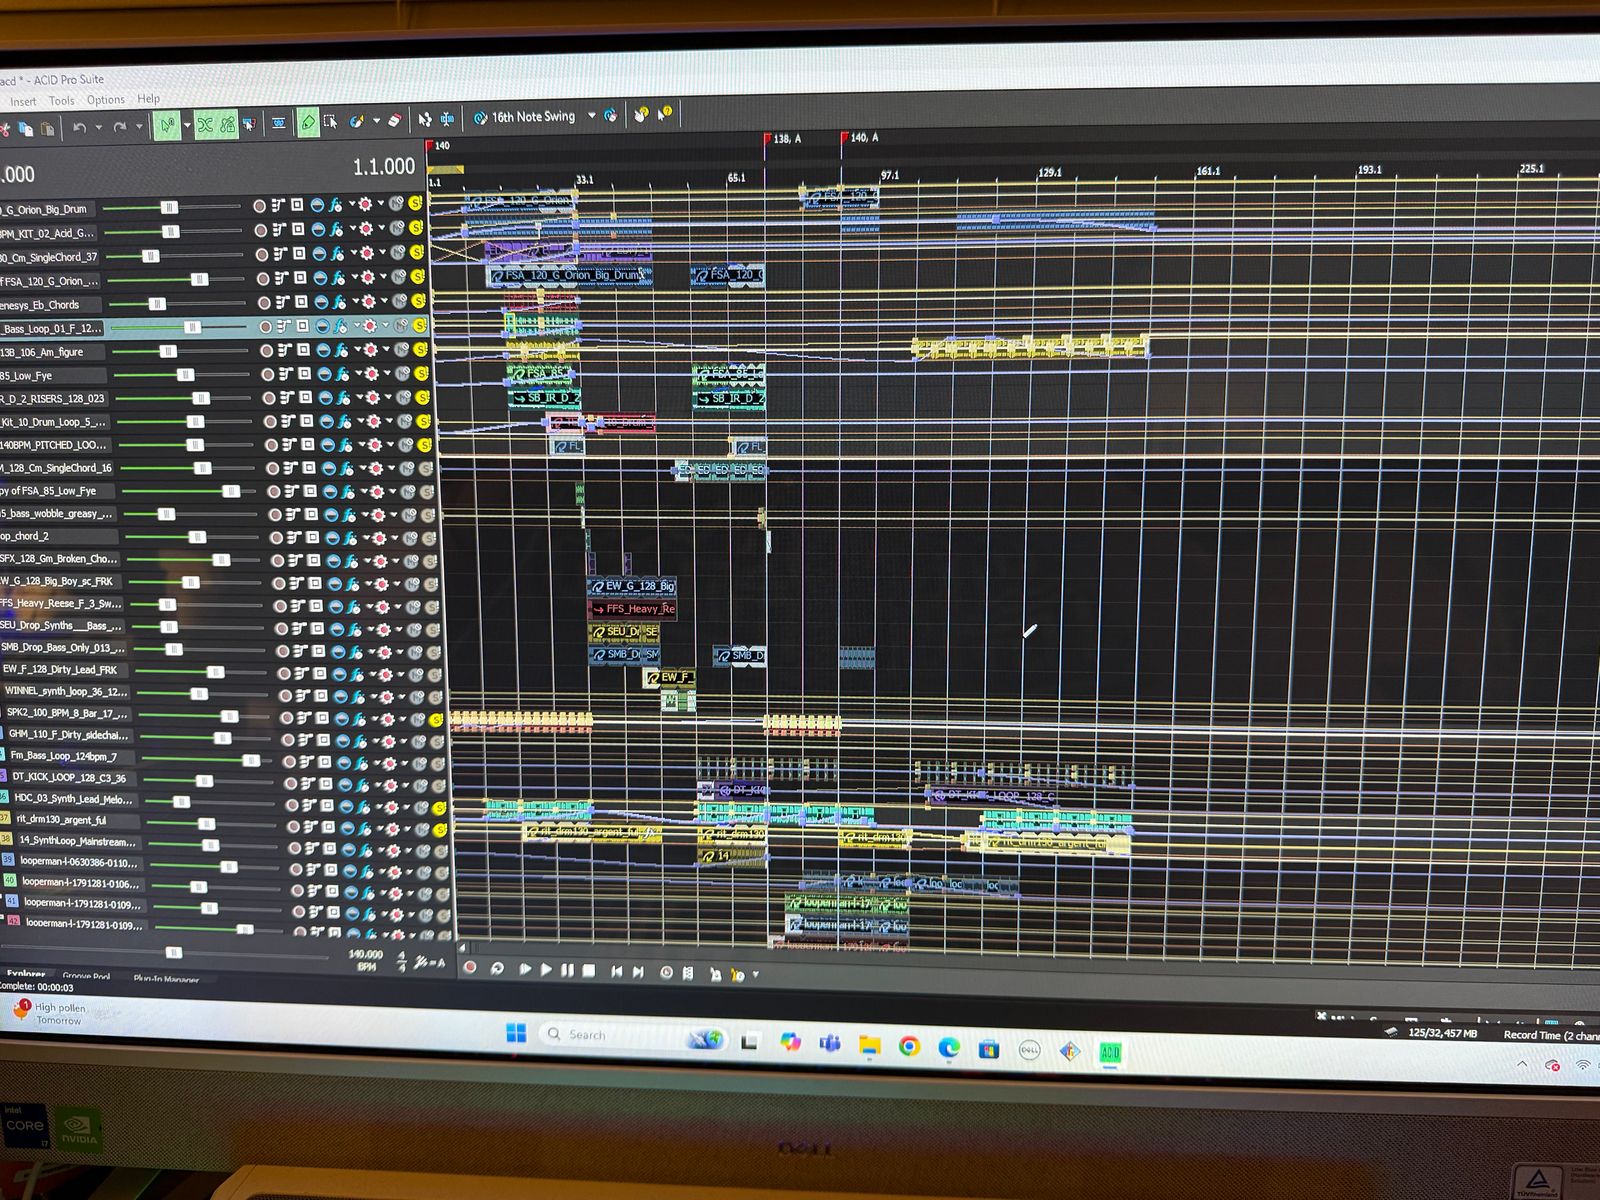The width and height of the screenshot is (1600, 1200).
Task: Open the Tools menu
Action: click(61, 101)
